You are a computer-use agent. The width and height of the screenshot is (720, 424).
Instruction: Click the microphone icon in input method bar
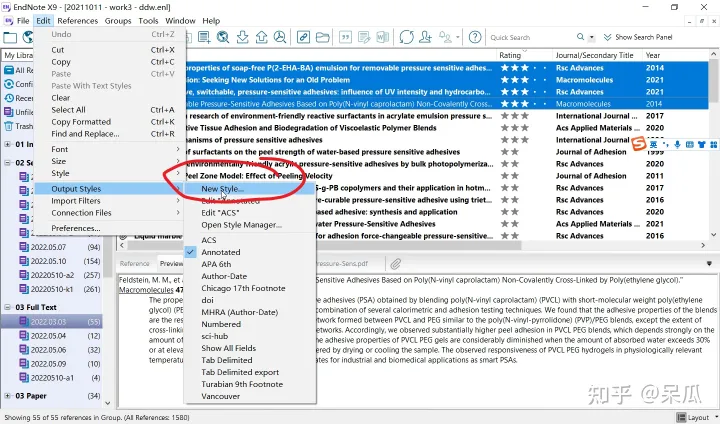[677, 144]
